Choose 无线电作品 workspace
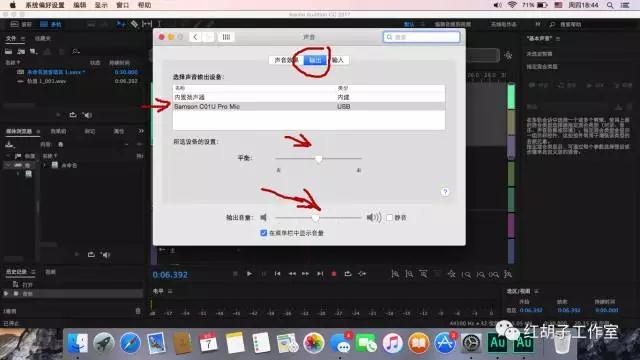This screenshot has height=360, width=640. 503,24
